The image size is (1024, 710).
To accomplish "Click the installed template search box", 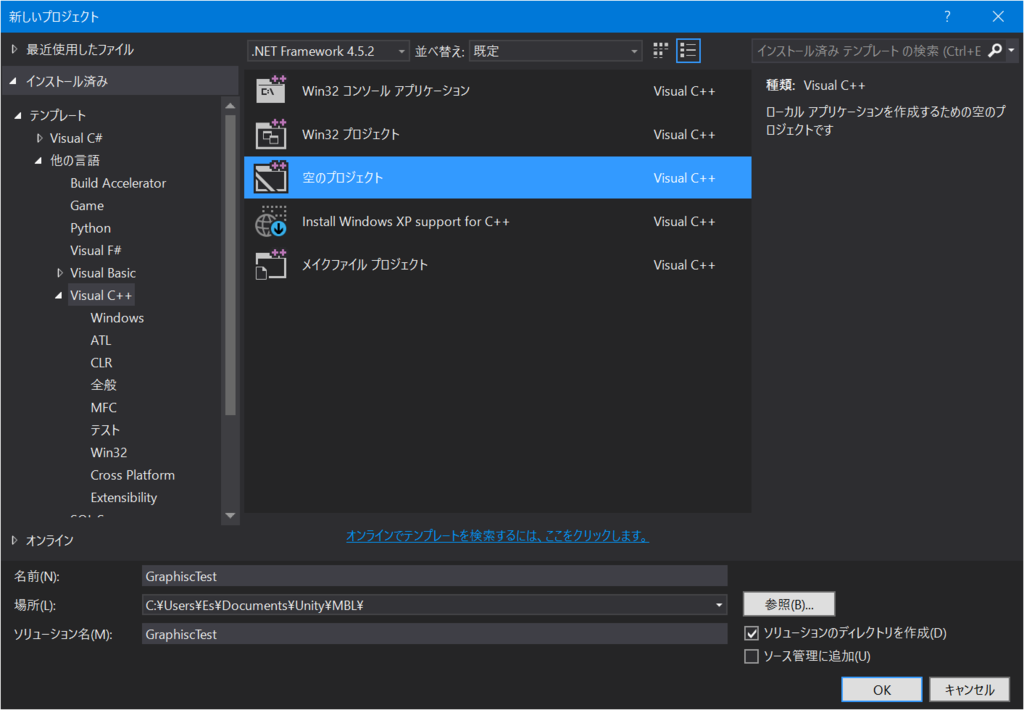I will pos(869,50).
